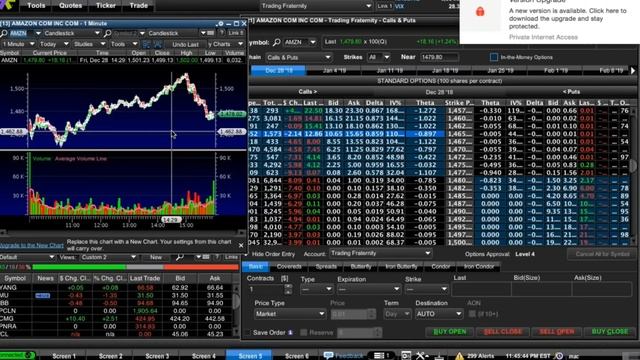Click the Save Order info icon
Image resolution: width=640 pixels, height=360 pixels.
pos(290,333)
